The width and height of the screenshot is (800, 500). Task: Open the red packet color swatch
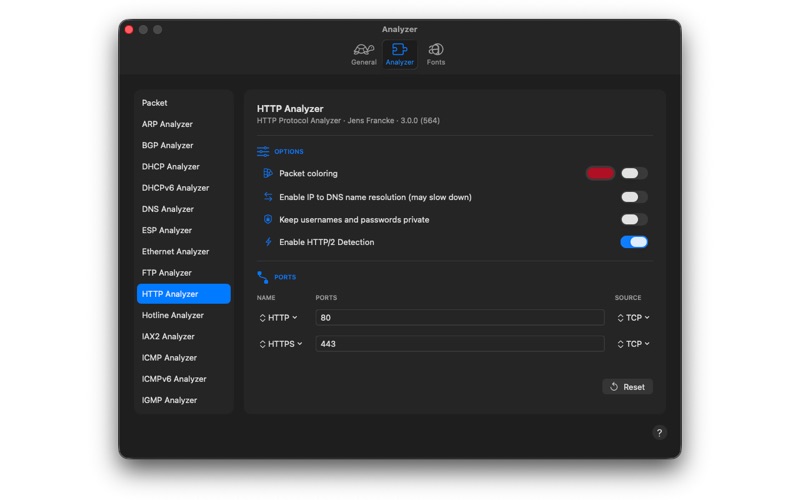[x=600, y=173]
